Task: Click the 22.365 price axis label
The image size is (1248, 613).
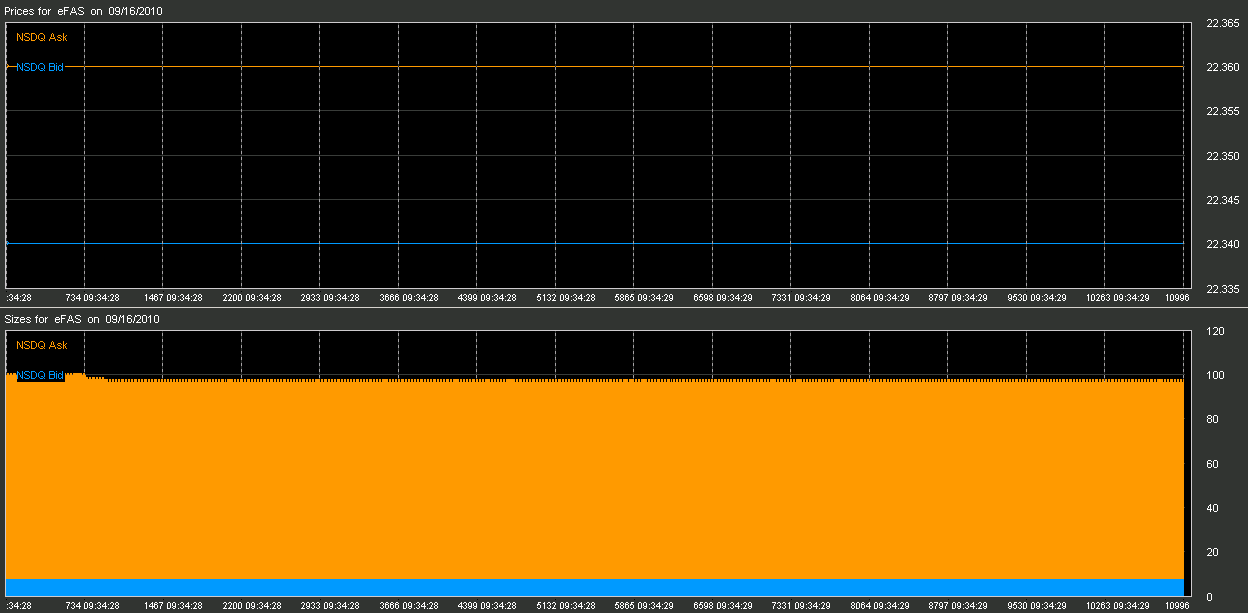Action: tap(1225, 24)
